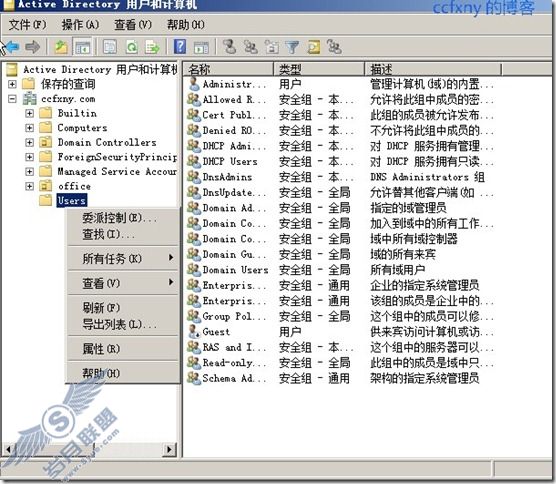
Task: Click the RAS and IAS group icon
Action: [194, 347]
